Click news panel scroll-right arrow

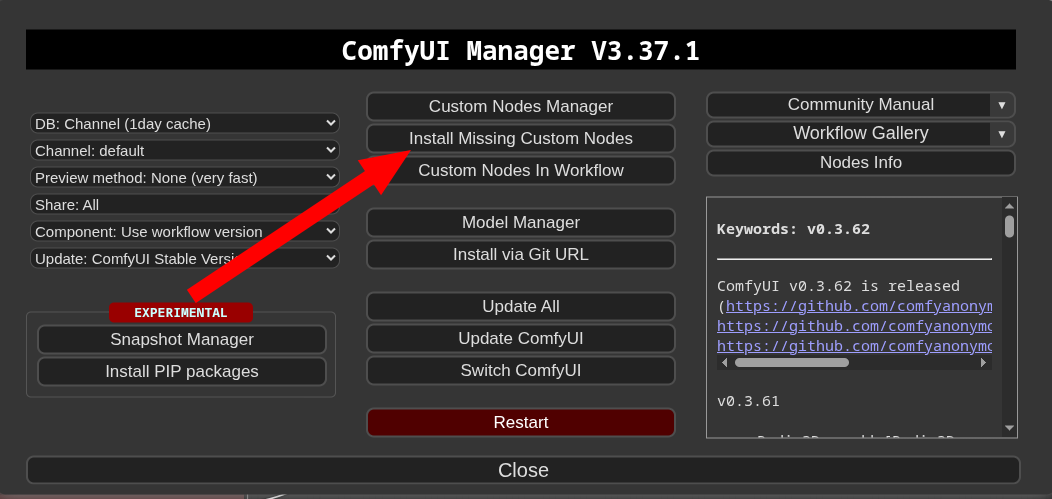coord(985,363)
